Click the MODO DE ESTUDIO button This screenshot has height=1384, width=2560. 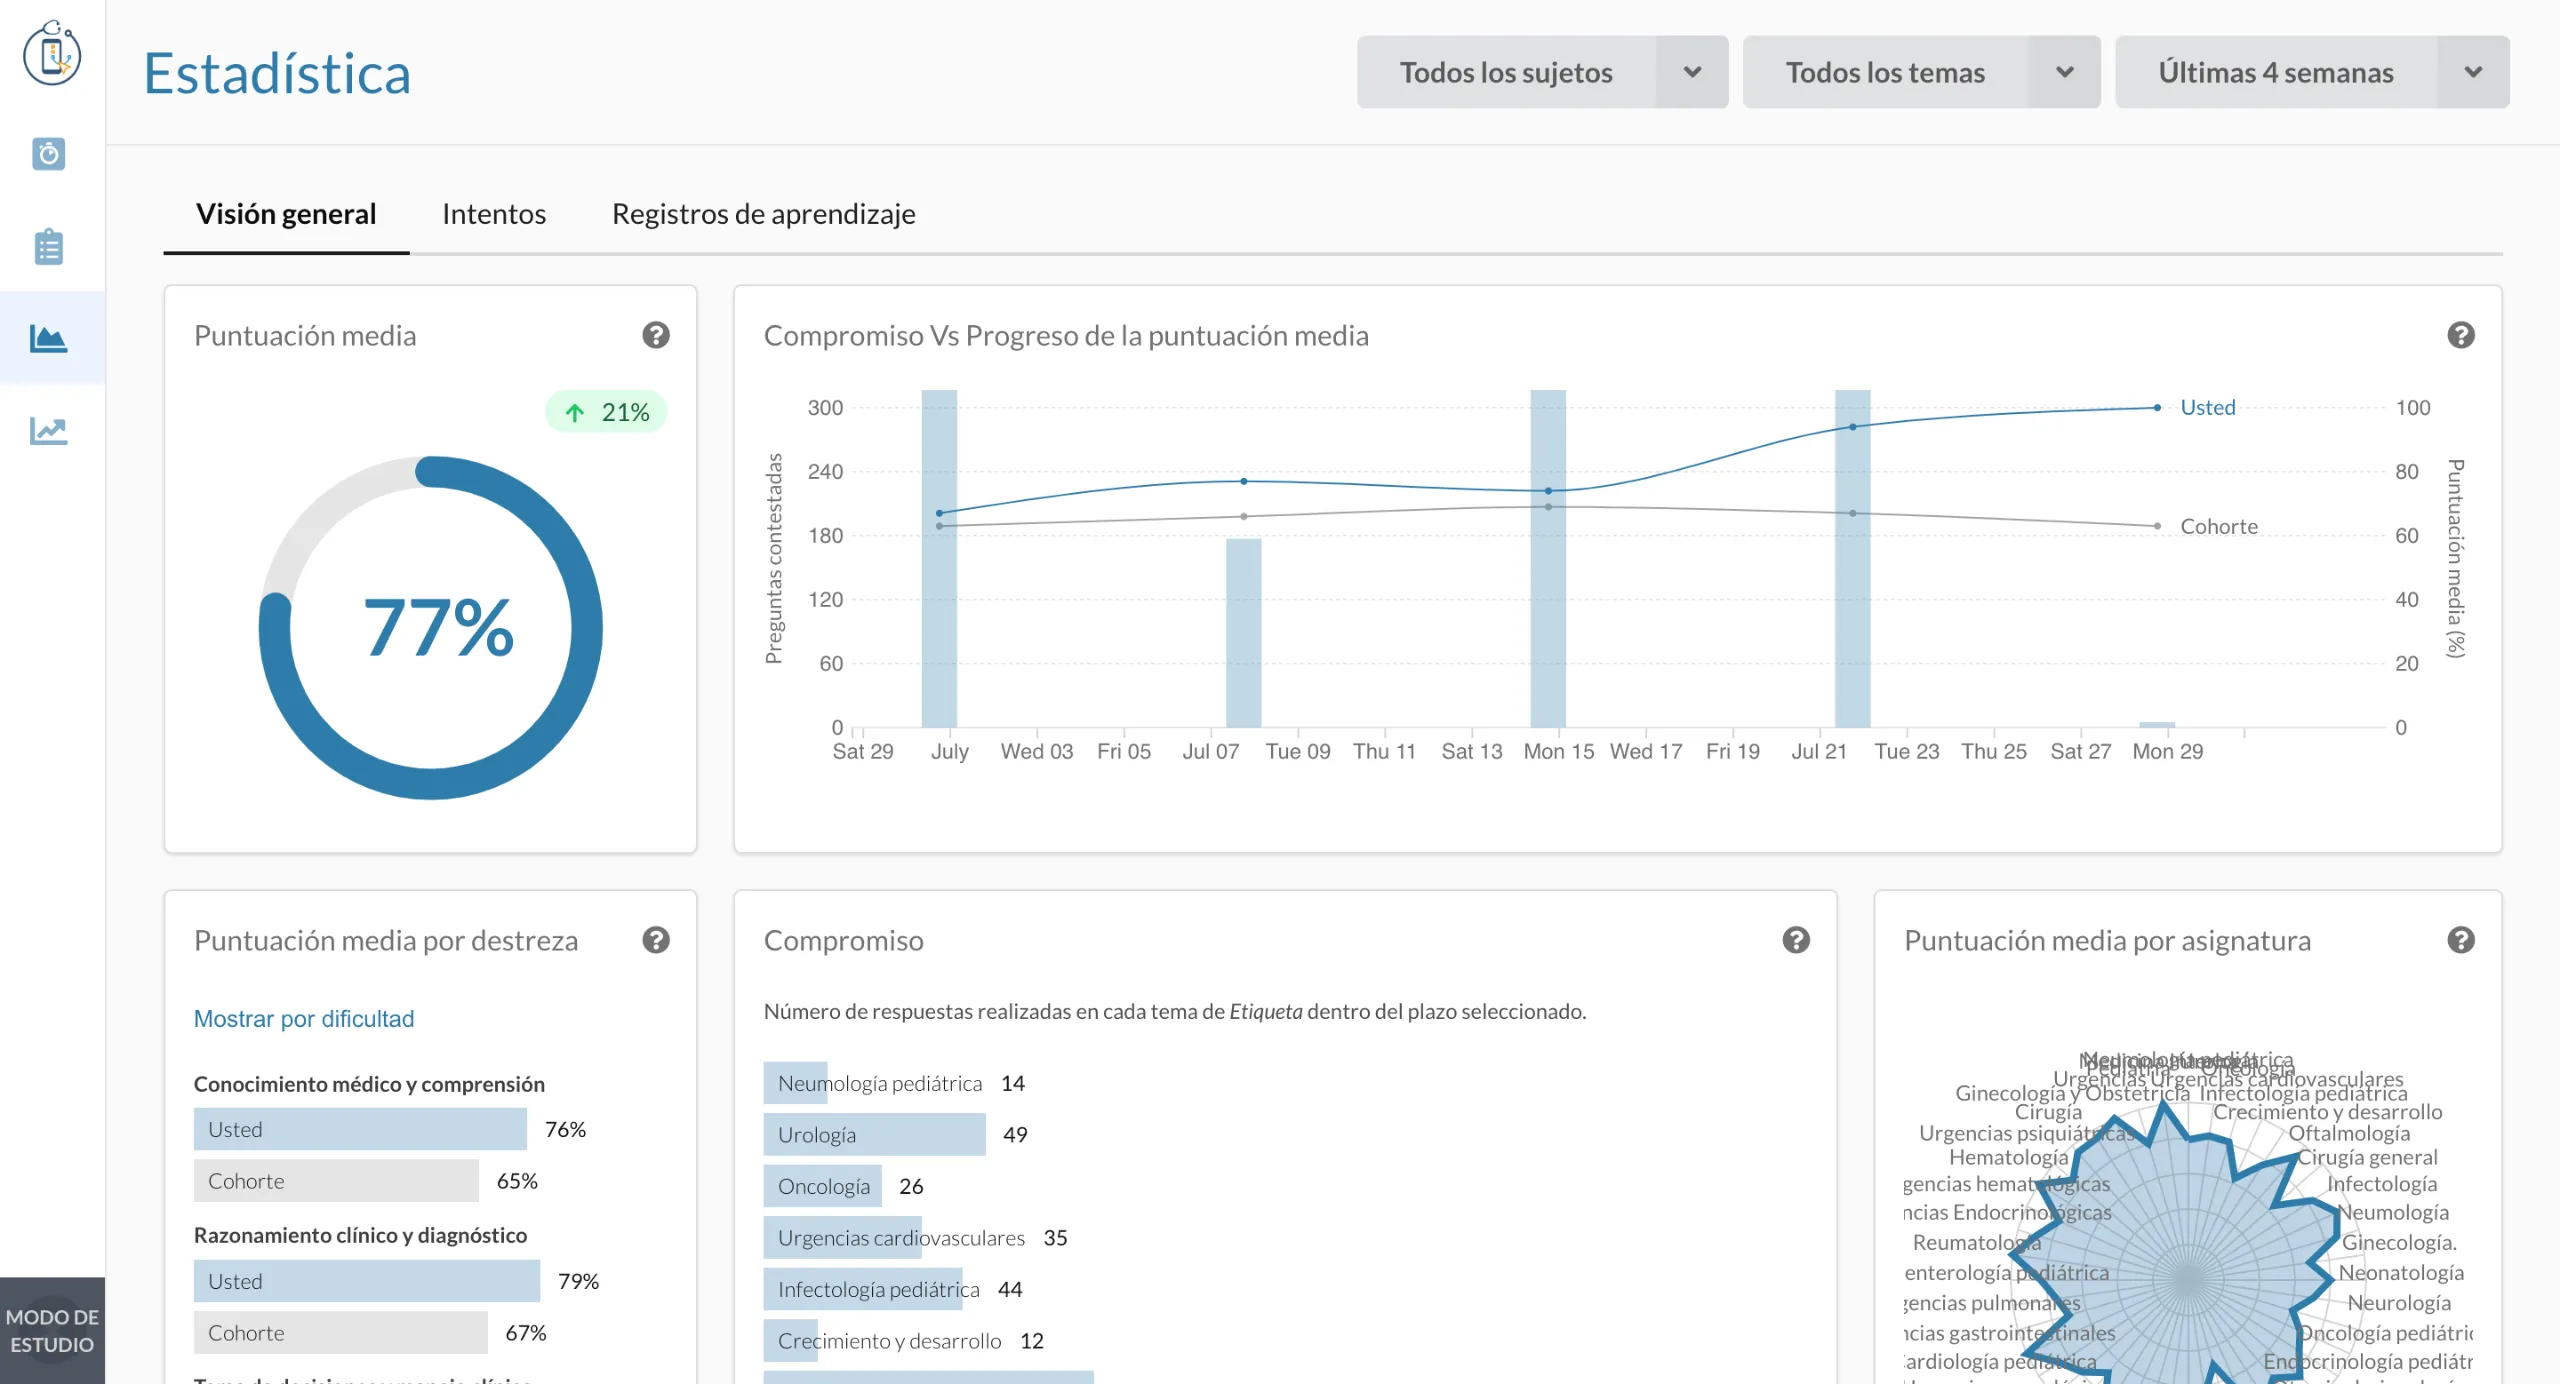pyautogui.click(x=52, y=1330)
